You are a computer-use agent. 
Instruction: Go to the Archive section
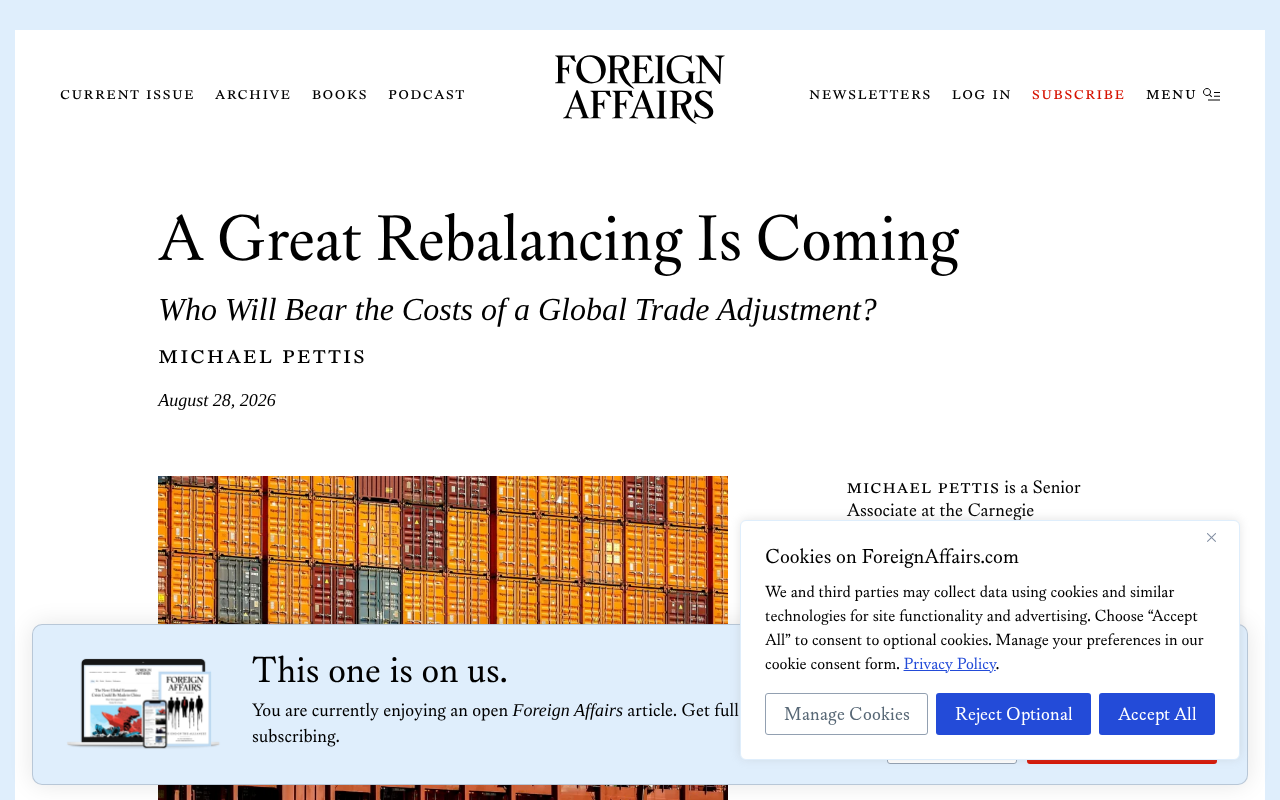253,95
